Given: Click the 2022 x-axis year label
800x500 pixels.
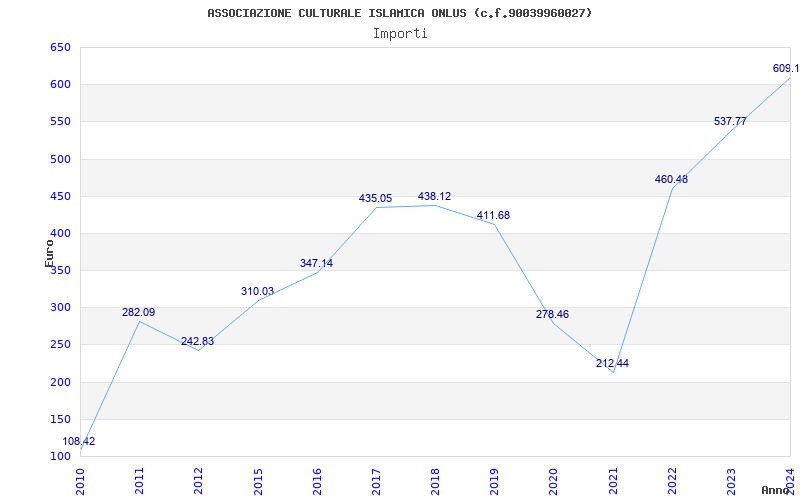Looking at the screenshot, I should 672,482.
